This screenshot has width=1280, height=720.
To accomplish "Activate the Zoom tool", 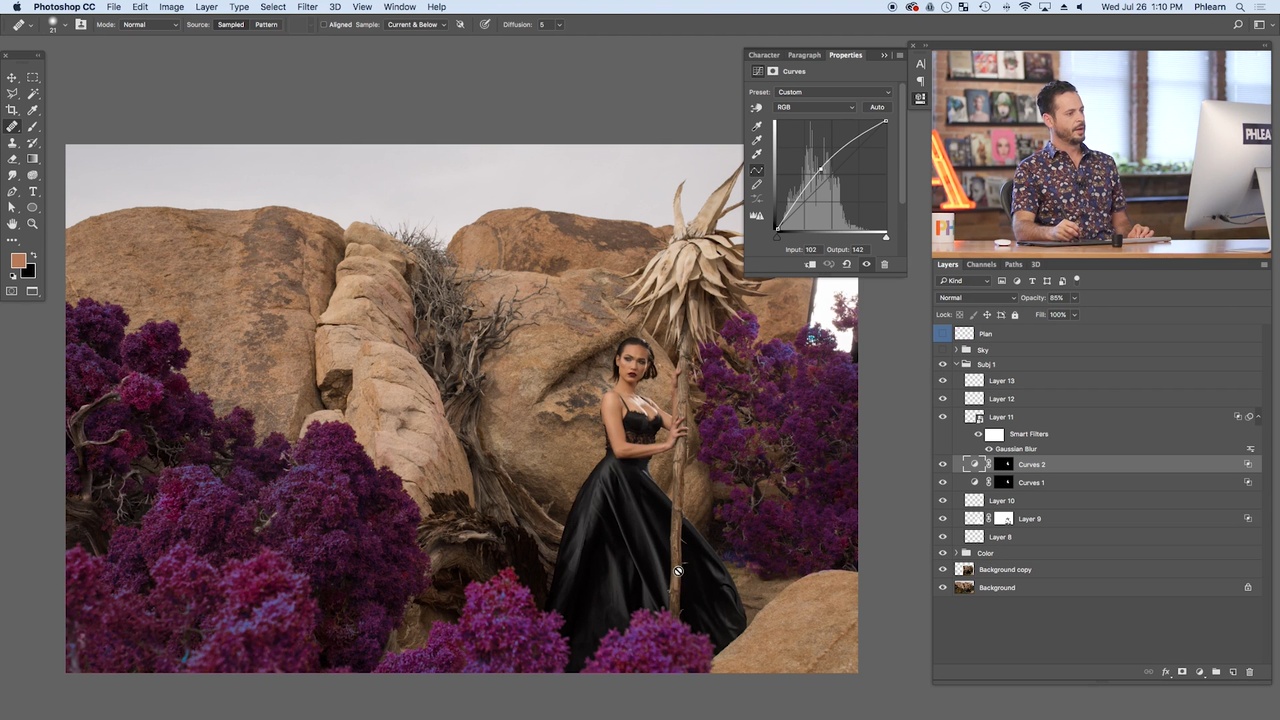I will [x=33, y=224].
